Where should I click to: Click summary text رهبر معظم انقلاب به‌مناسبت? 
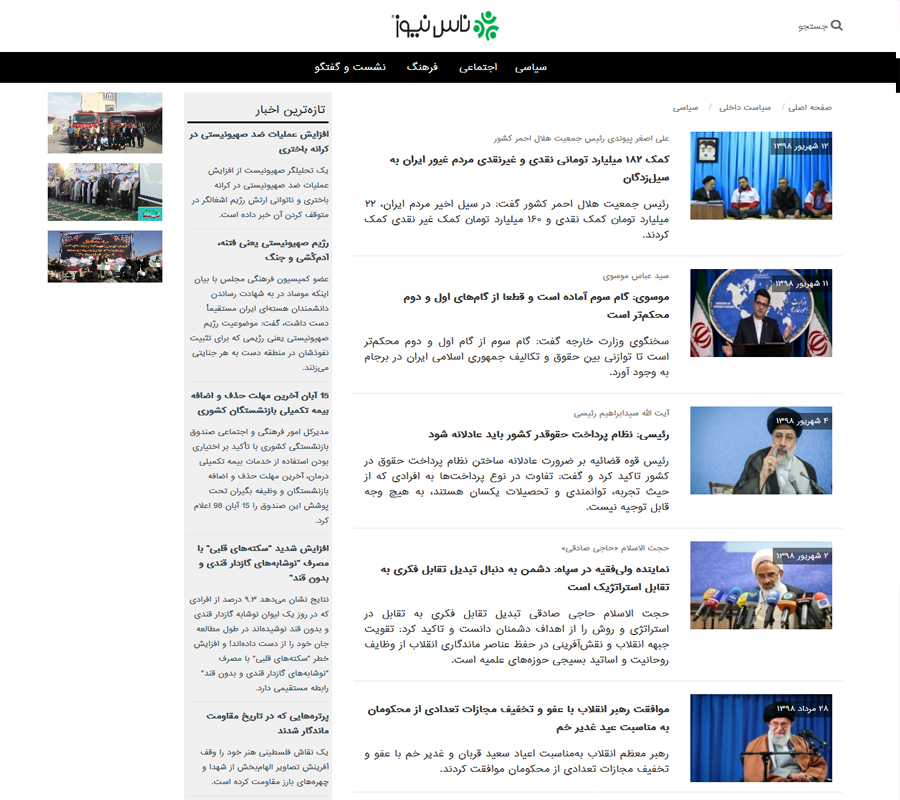tap(517, 761)
